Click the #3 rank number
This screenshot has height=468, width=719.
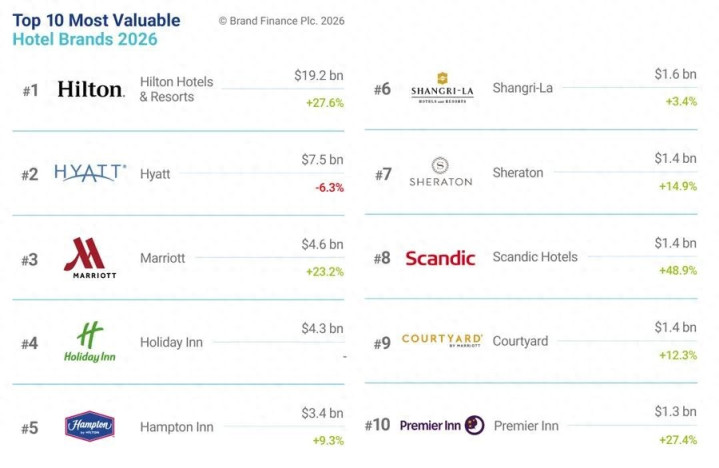30,260
